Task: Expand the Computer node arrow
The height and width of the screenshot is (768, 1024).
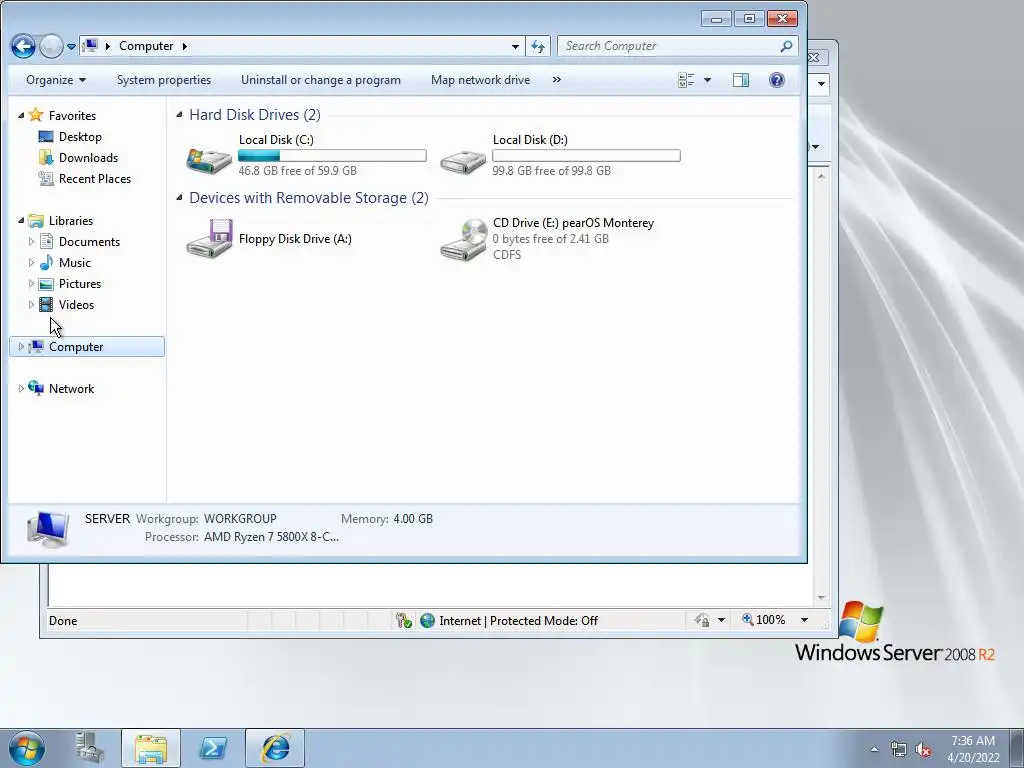Action: coord(21,347)
